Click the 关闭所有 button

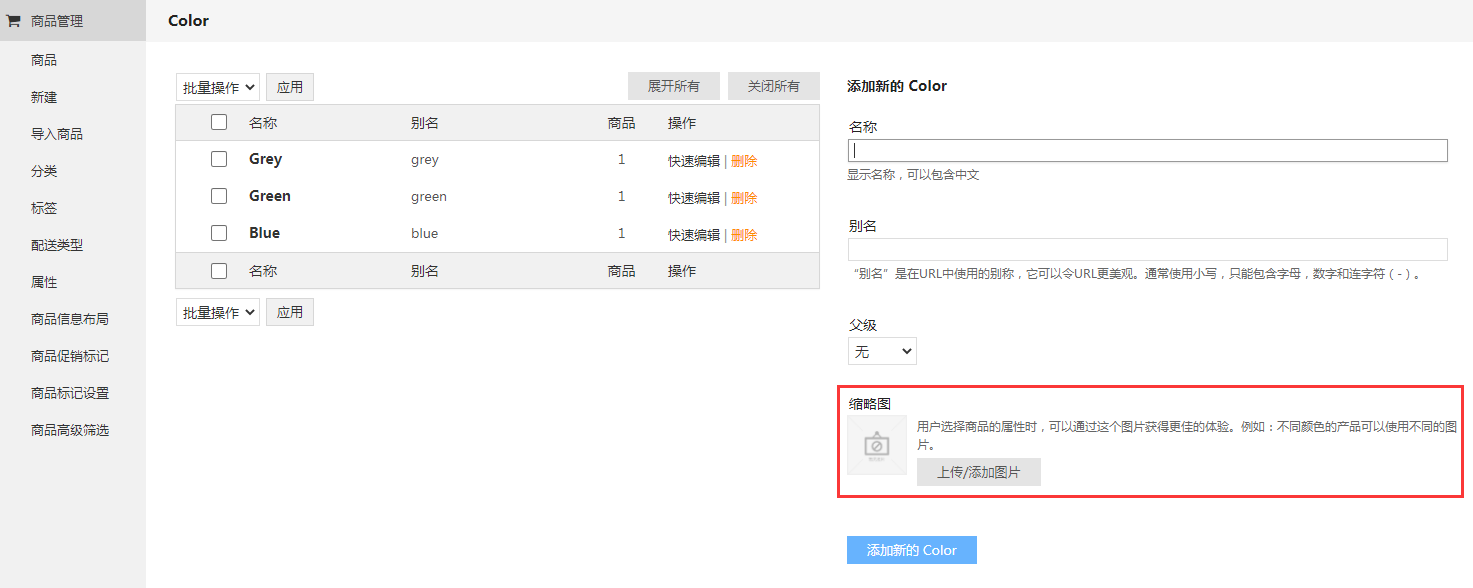(x=774, y=86)
